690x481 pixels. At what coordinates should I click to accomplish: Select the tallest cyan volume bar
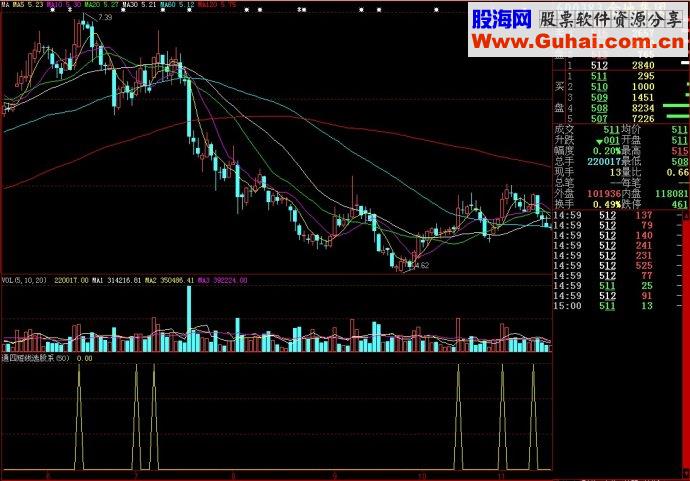click(x=189, y=319)
